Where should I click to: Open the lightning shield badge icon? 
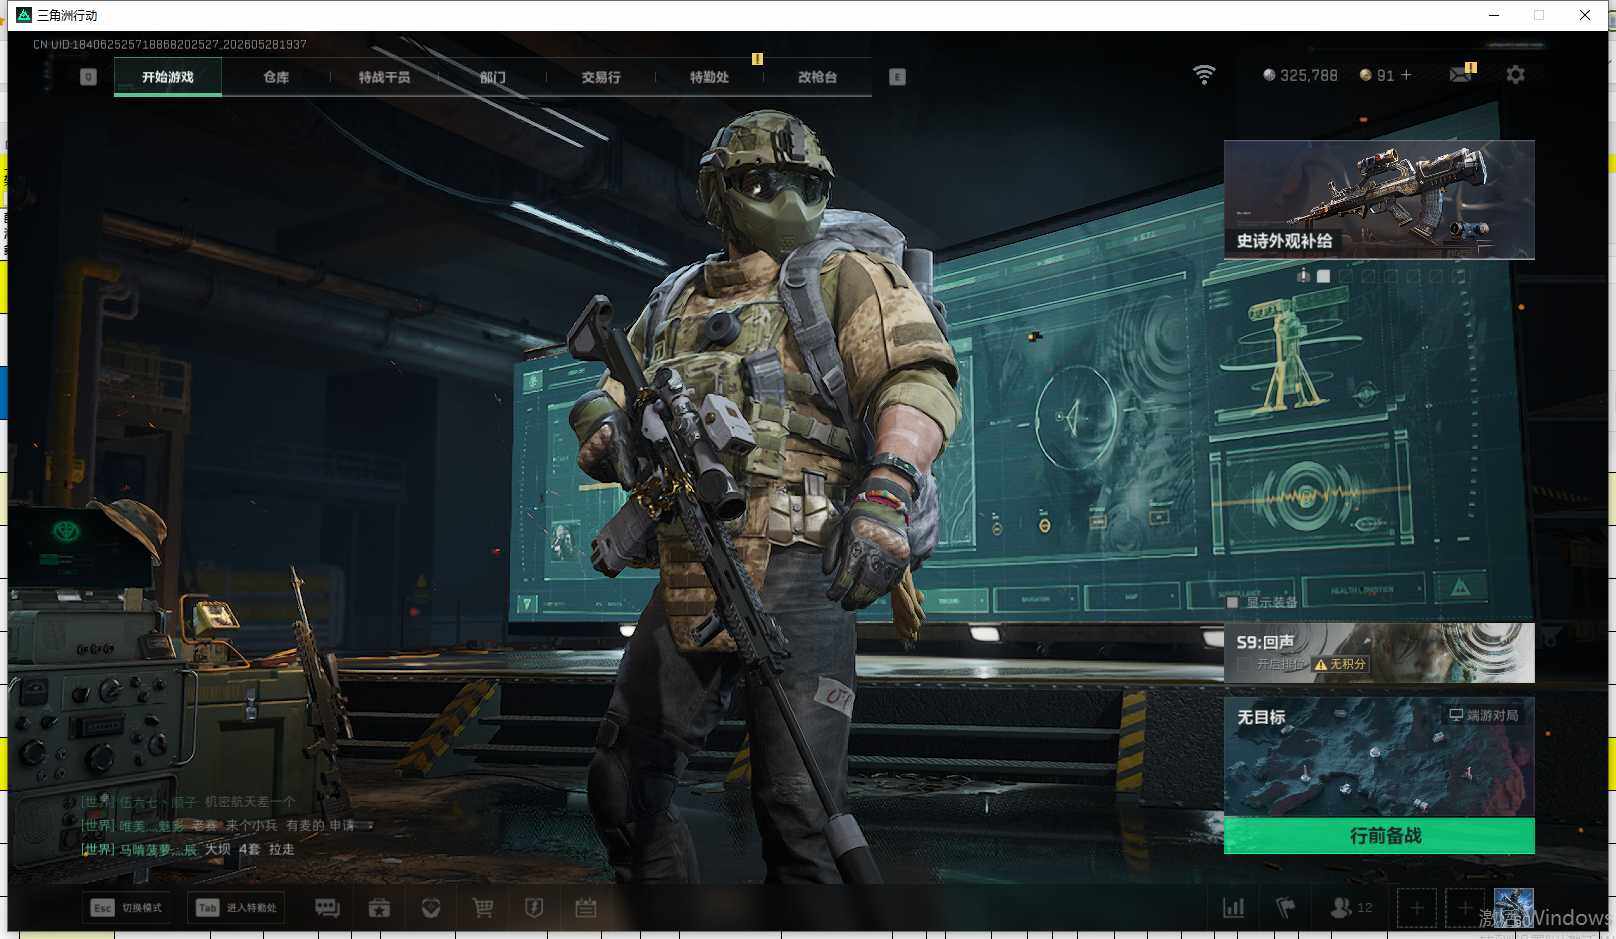[x=534, y=908]
